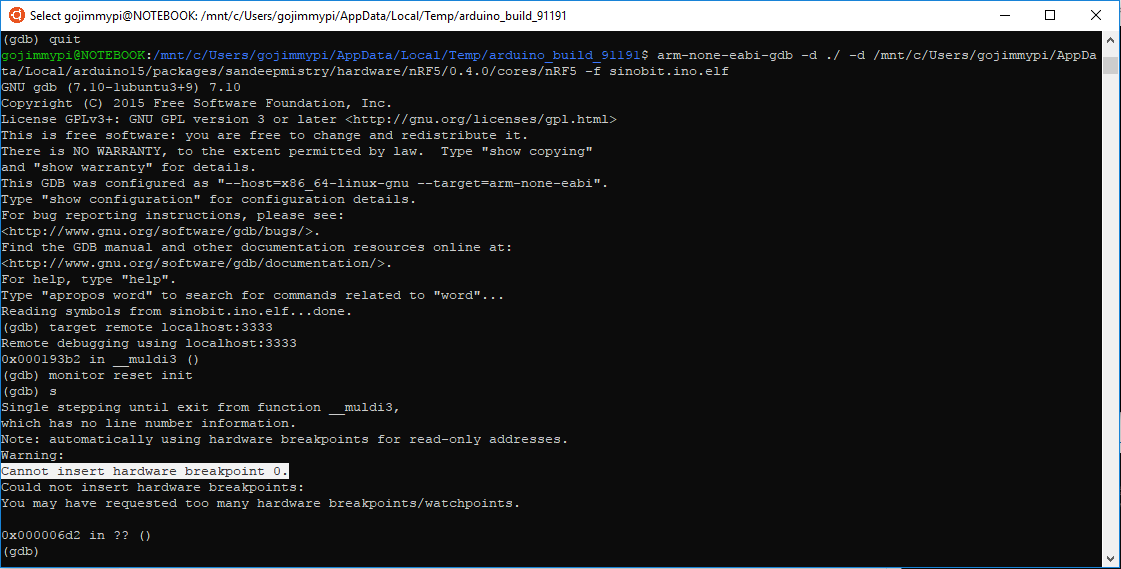Click '(gdb) target remote localhost:3333' line
The height and width of the screenshot is (569, 1121).
(137, 327)
